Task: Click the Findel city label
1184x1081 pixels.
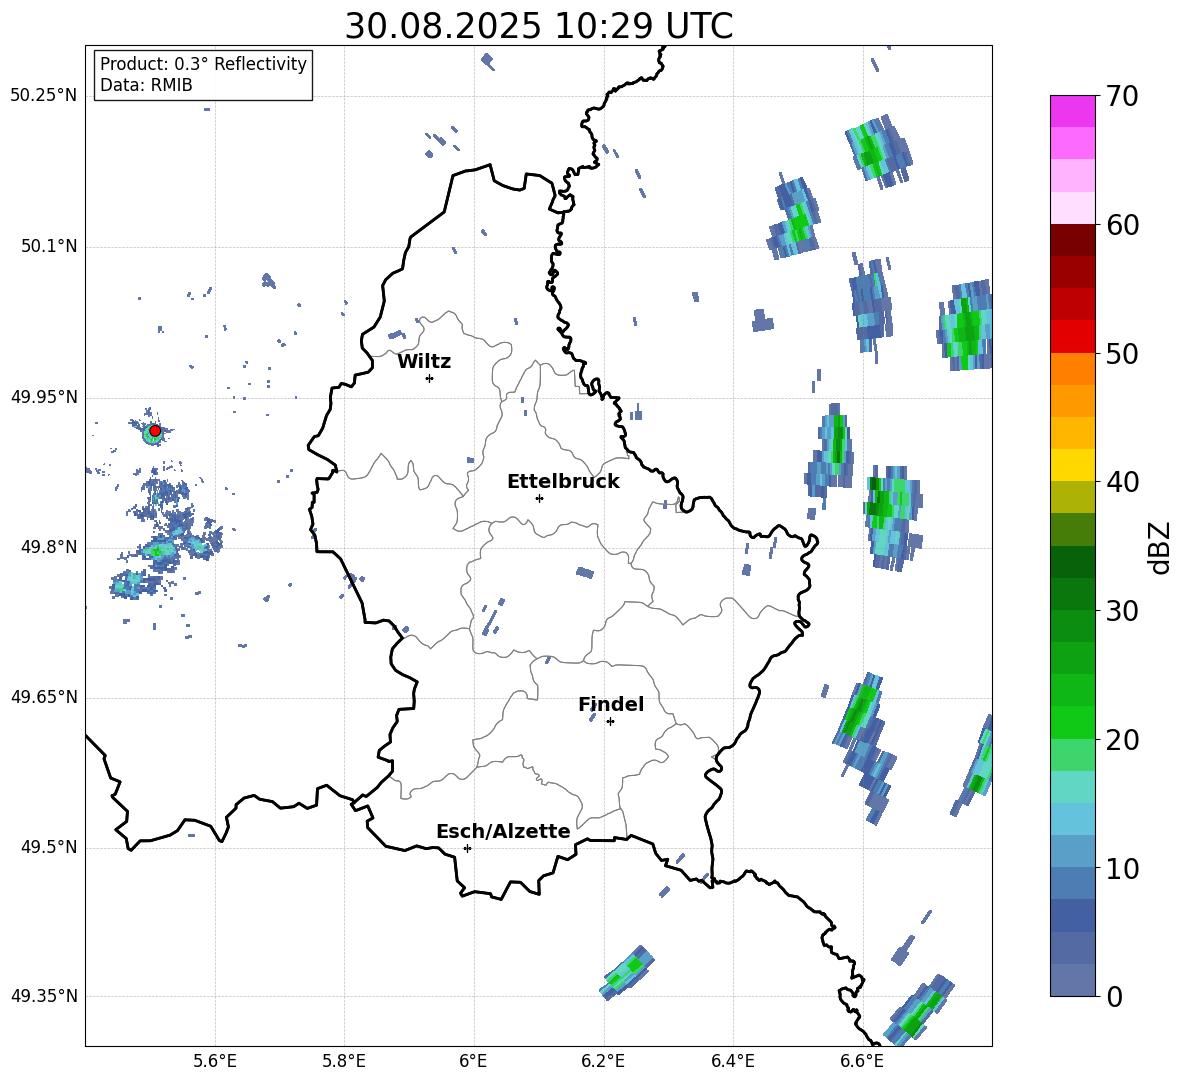Action: [611, 704]
